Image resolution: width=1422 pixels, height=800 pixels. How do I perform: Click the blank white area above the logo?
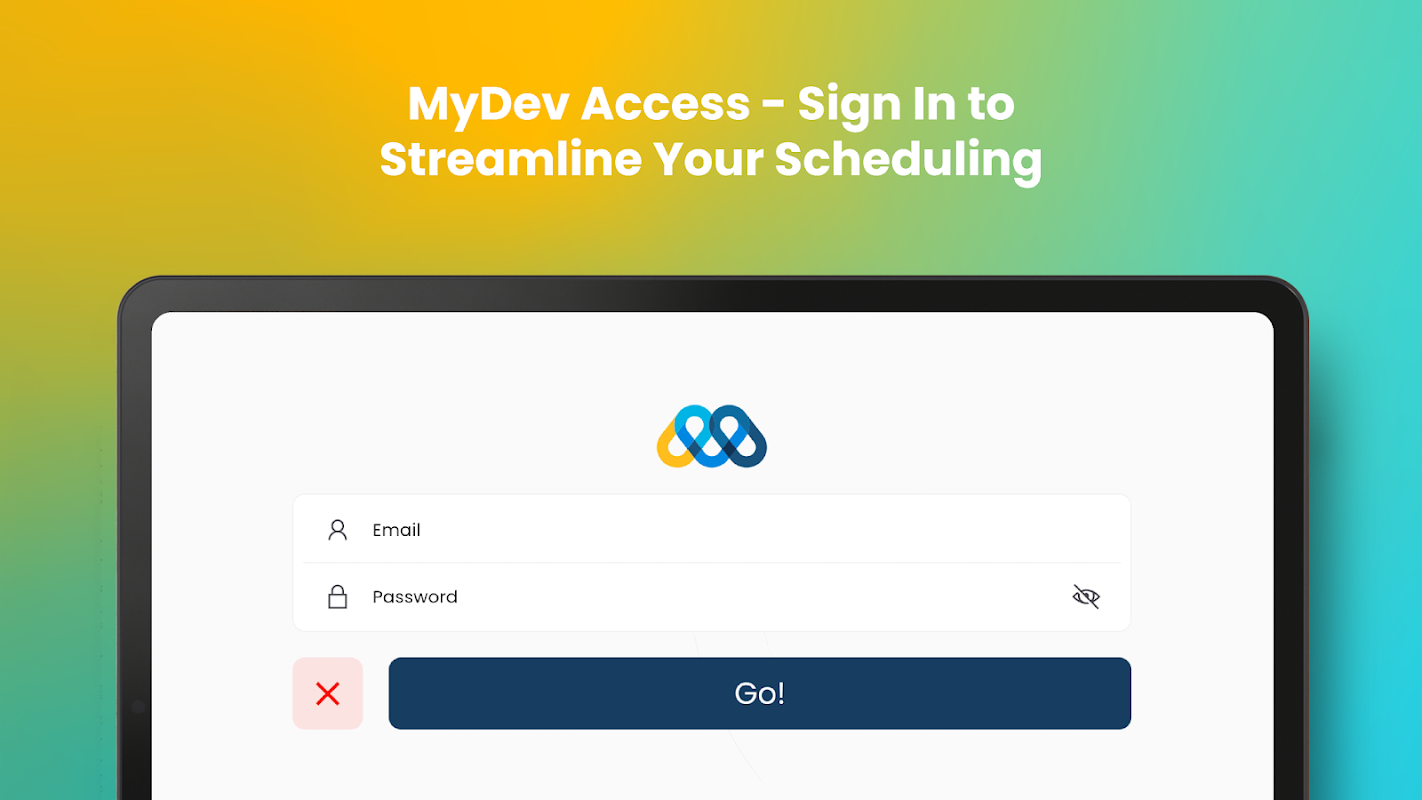[711, 360]
